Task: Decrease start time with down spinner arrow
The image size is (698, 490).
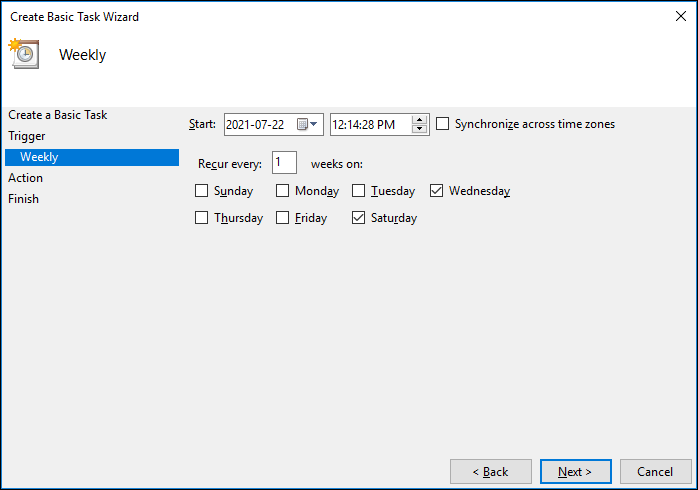Action: click(420, 130)
